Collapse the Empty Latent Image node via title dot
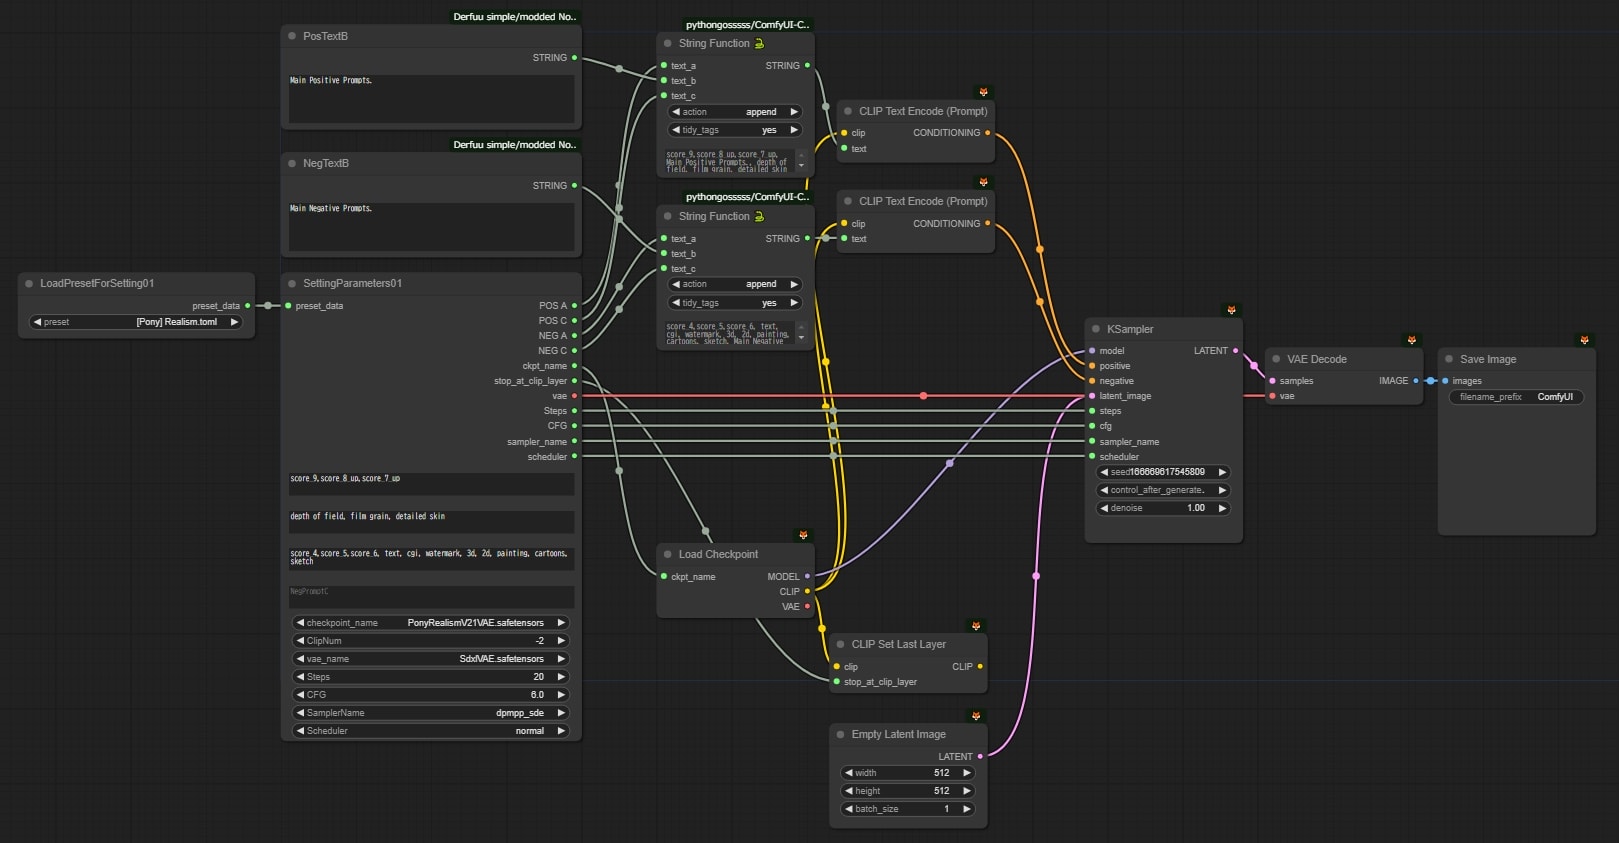 pos(841,734)
